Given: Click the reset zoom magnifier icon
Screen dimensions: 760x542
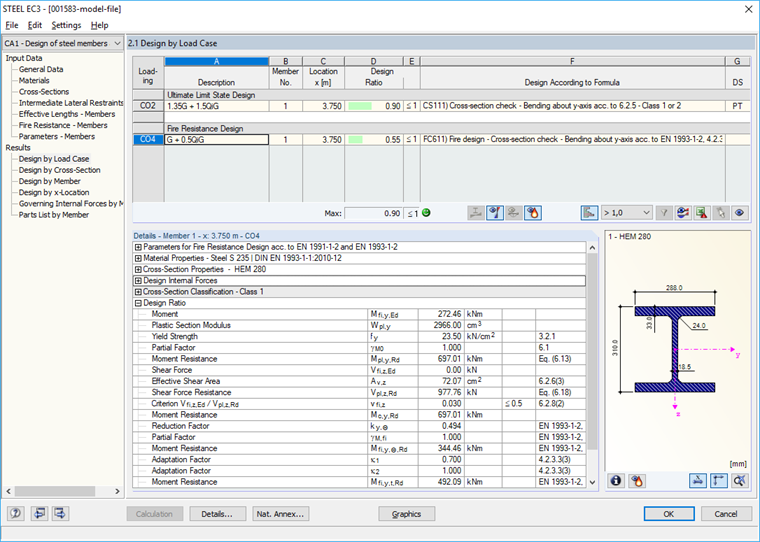Looking at the screenshot, I should [740, 481].
